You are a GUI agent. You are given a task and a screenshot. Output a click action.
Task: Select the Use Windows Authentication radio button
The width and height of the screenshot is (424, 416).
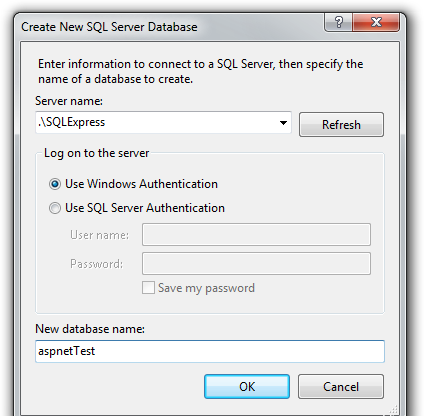point(55,184)
